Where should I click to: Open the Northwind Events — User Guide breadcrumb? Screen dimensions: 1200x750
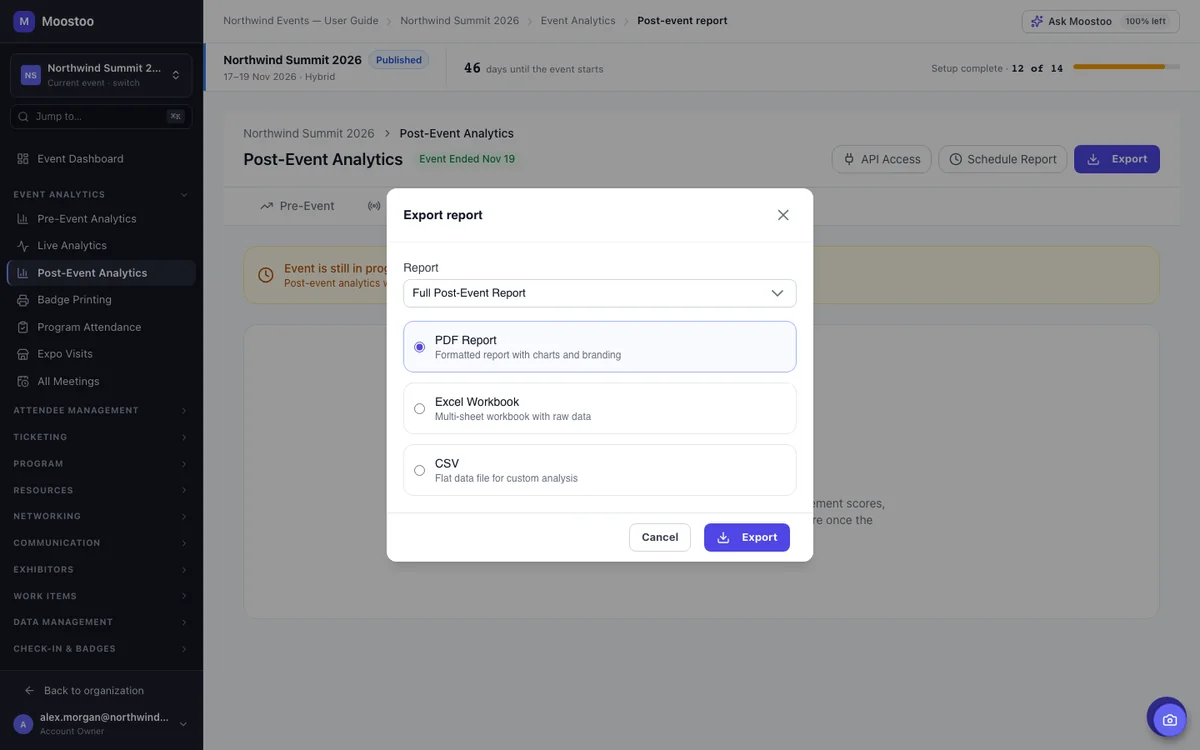(x=301, y=21)
